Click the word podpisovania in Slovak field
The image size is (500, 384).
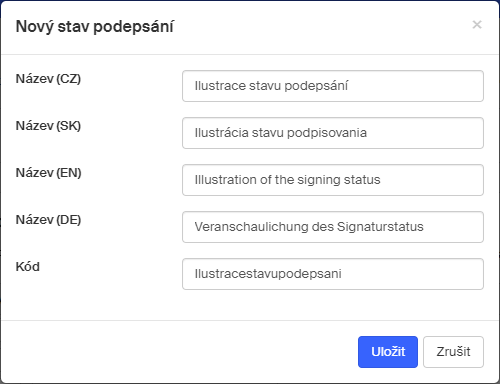[327, 133]
